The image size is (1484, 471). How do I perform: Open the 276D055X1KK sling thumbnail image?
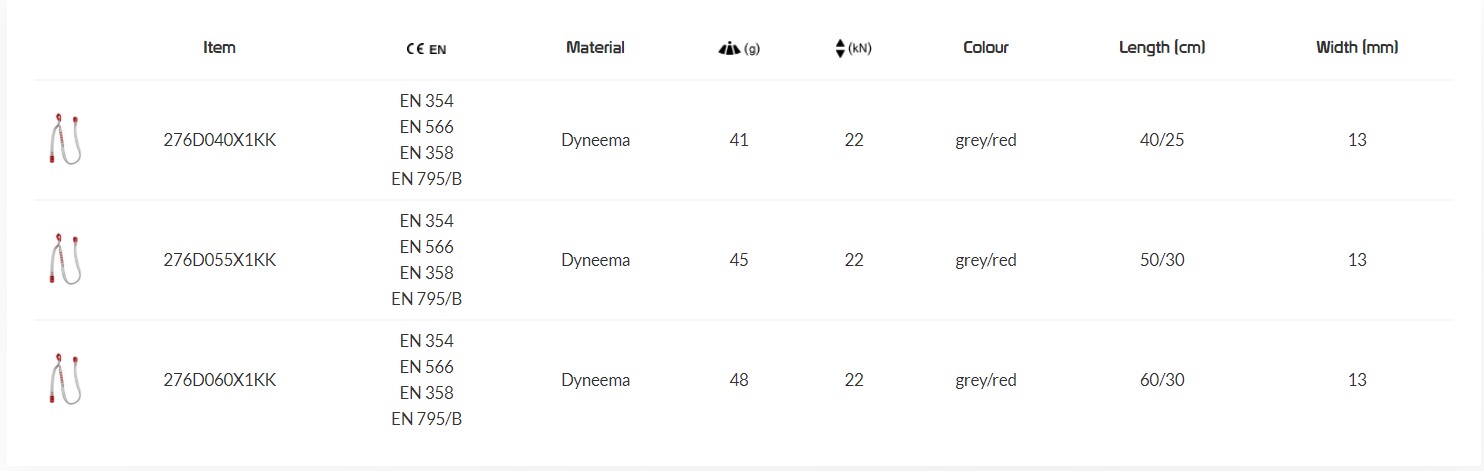tap(64, 260)
